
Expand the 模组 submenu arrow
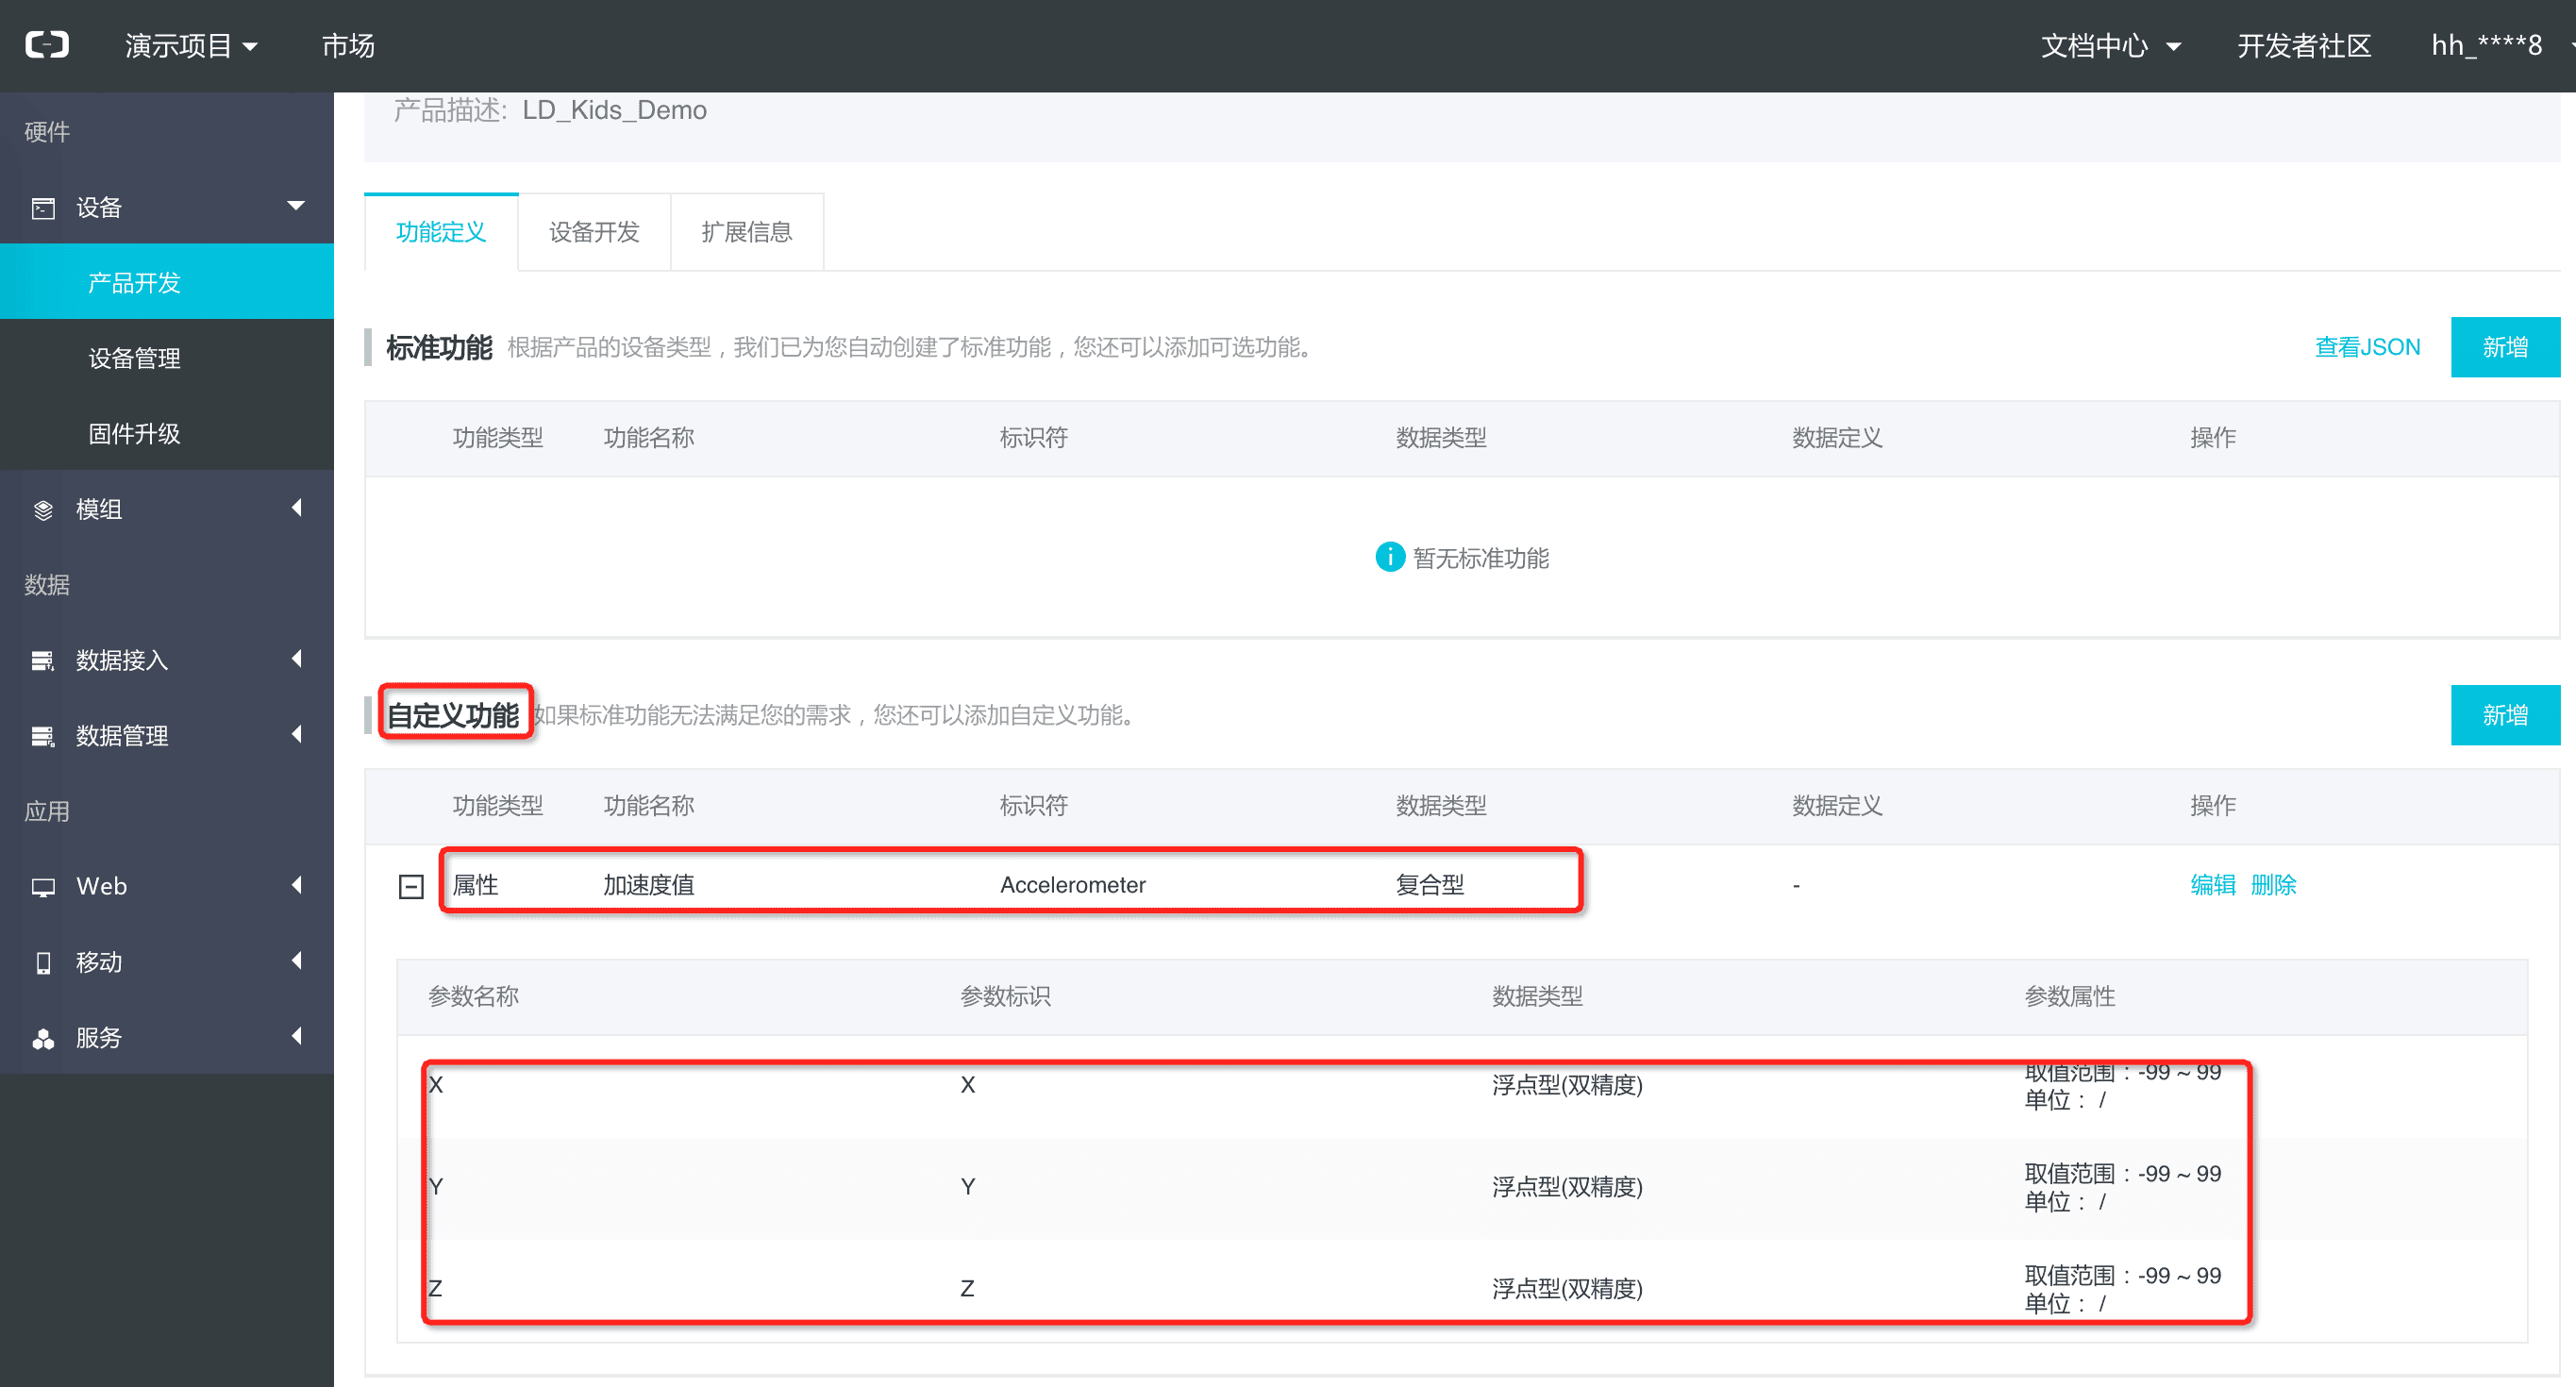coord(296,508)
